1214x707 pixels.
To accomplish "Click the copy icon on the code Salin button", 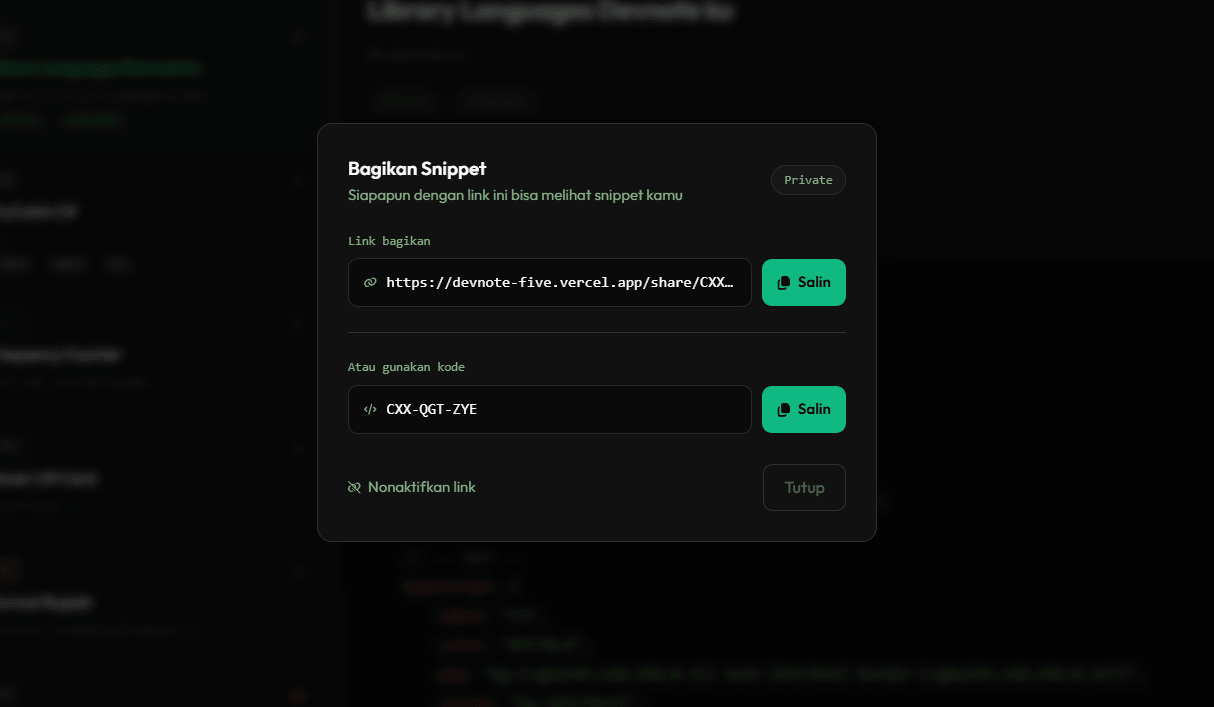I will [783, 409].
